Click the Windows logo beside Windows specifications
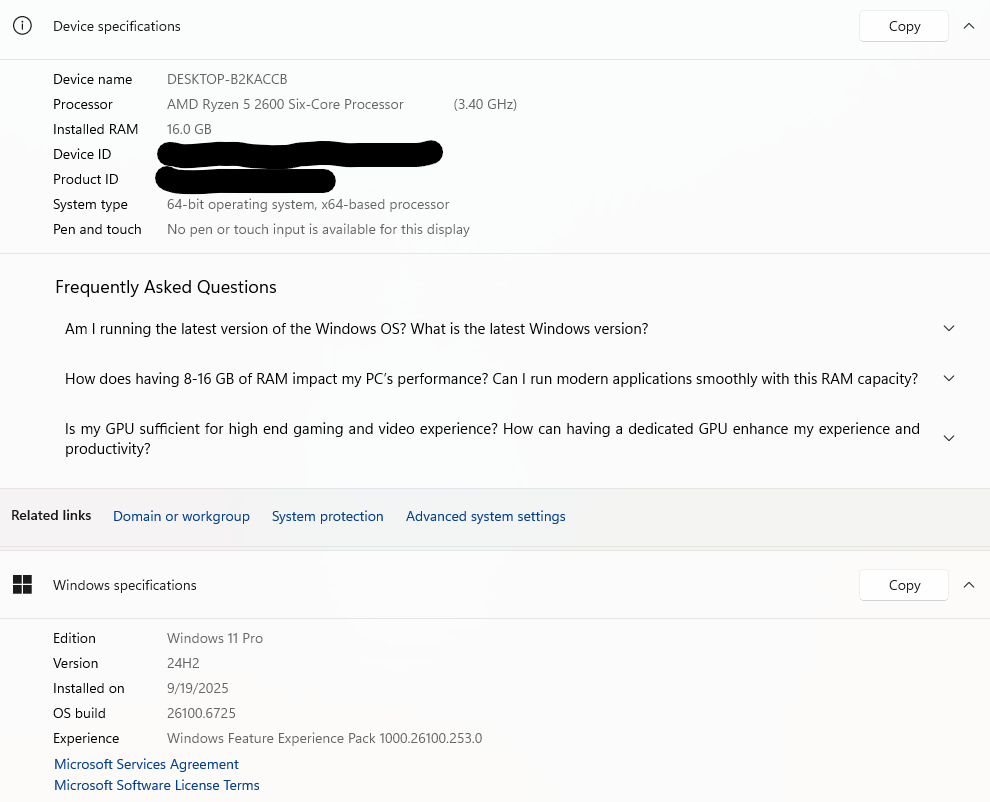The width and height of the screenshot is (990, 802). coord(22,585)
